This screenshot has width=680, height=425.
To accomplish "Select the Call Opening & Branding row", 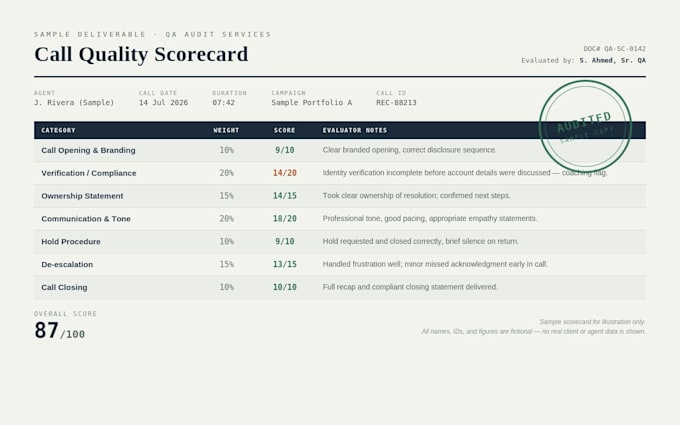I will 340,150.
